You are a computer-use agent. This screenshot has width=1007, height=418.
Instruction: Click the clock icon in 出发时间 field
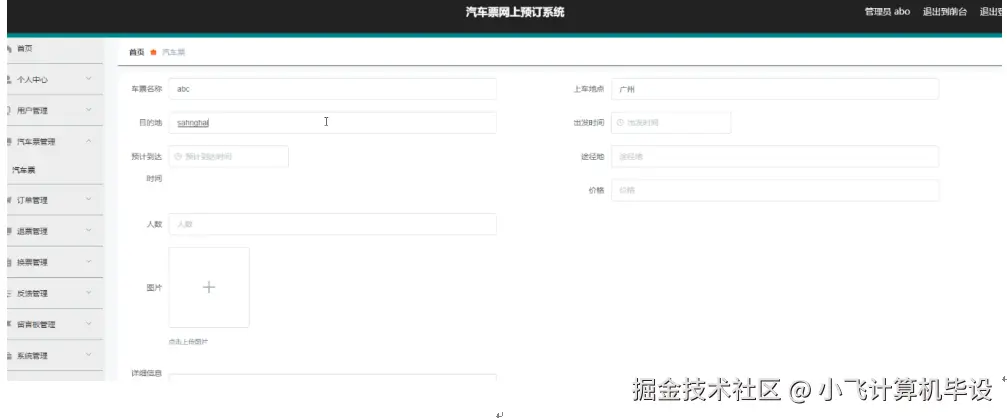coord(620,123)
